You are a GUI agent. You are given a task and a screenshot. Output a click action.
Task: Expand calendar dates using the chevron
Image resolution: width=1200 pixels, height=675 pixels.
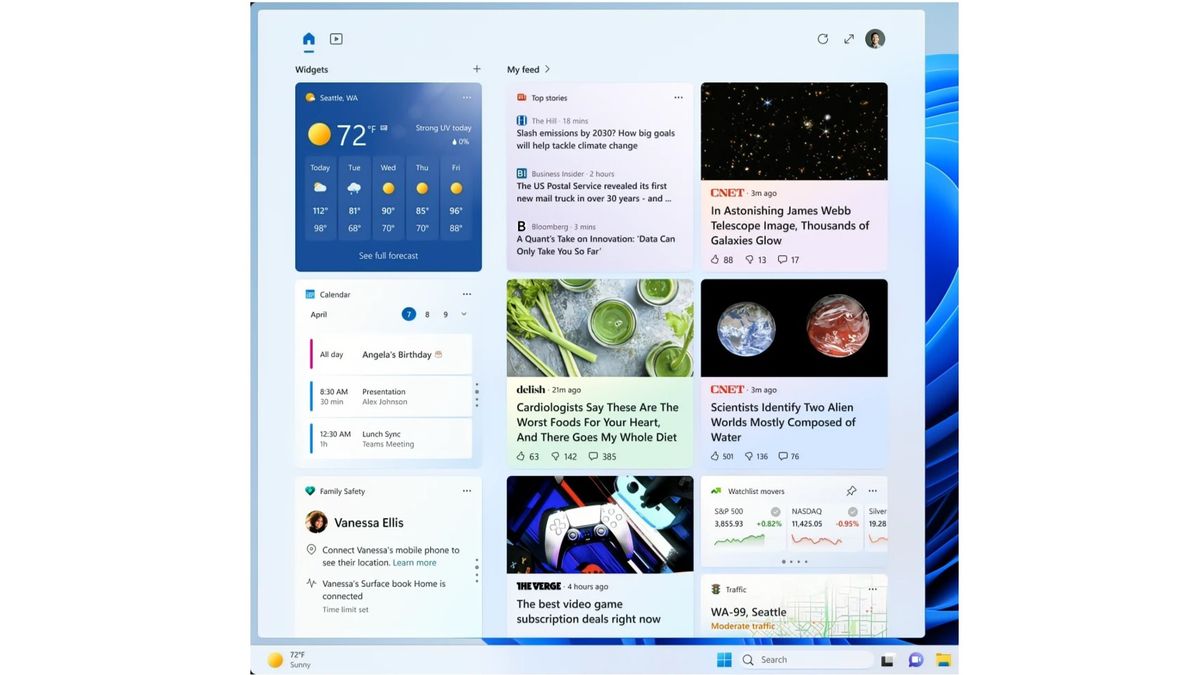[x=463, y=313]
